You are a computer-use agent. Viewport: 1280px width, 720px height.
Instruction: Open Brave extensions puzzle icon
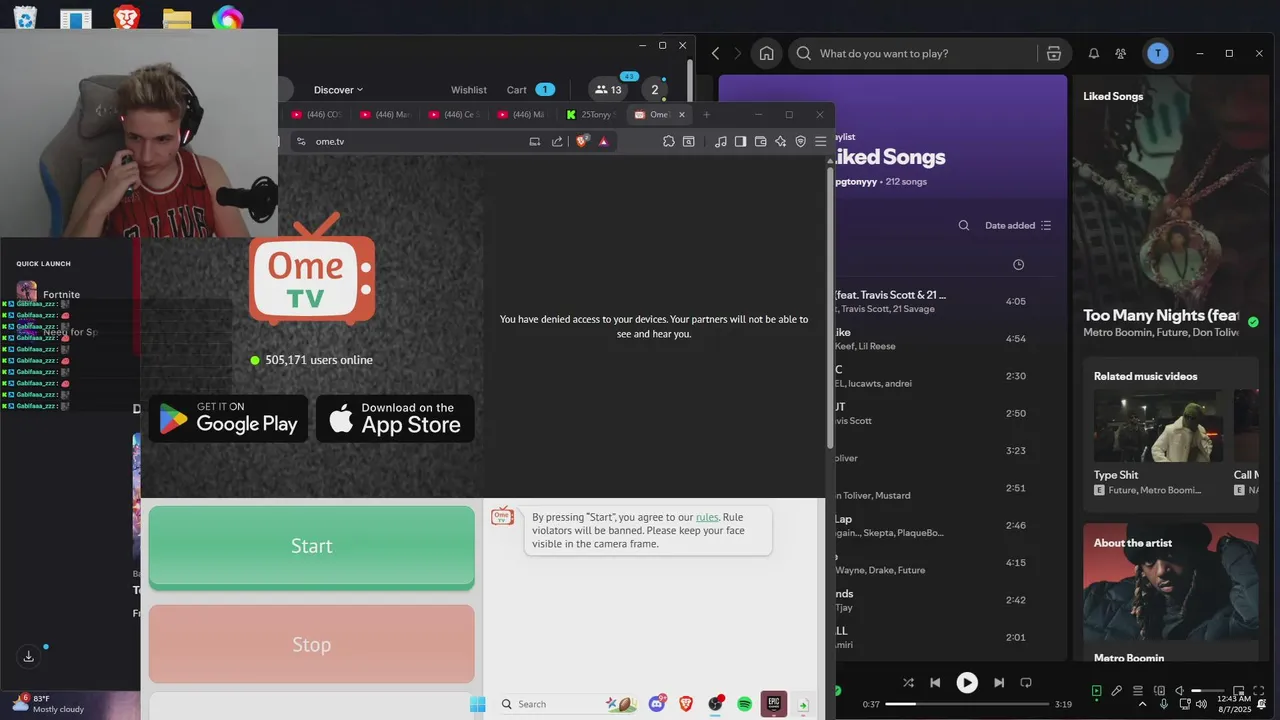tap(669, 142)
